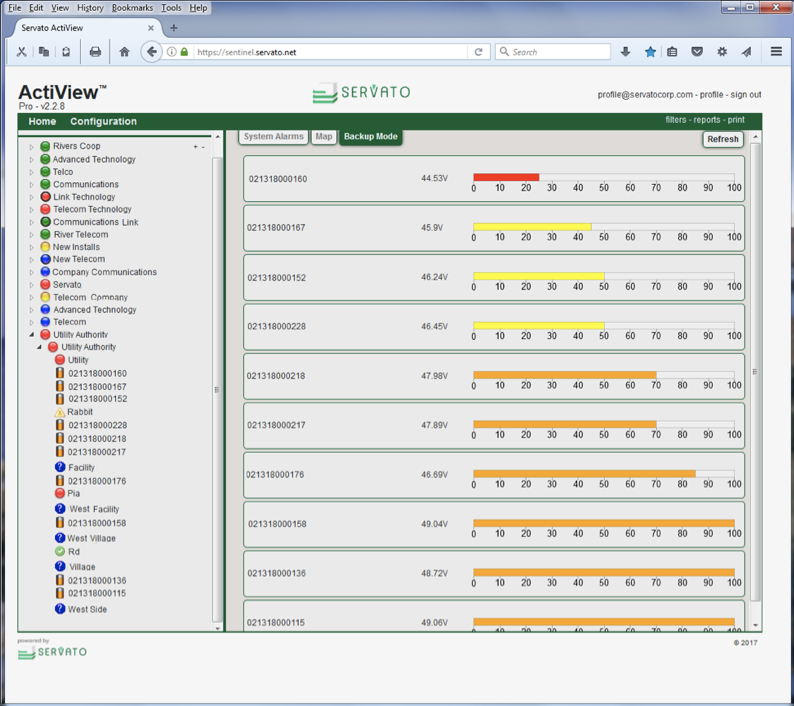Select 021318000158 in the tree
The height and width of the screenshot is (706, 794).
click(x=97, y=523)
